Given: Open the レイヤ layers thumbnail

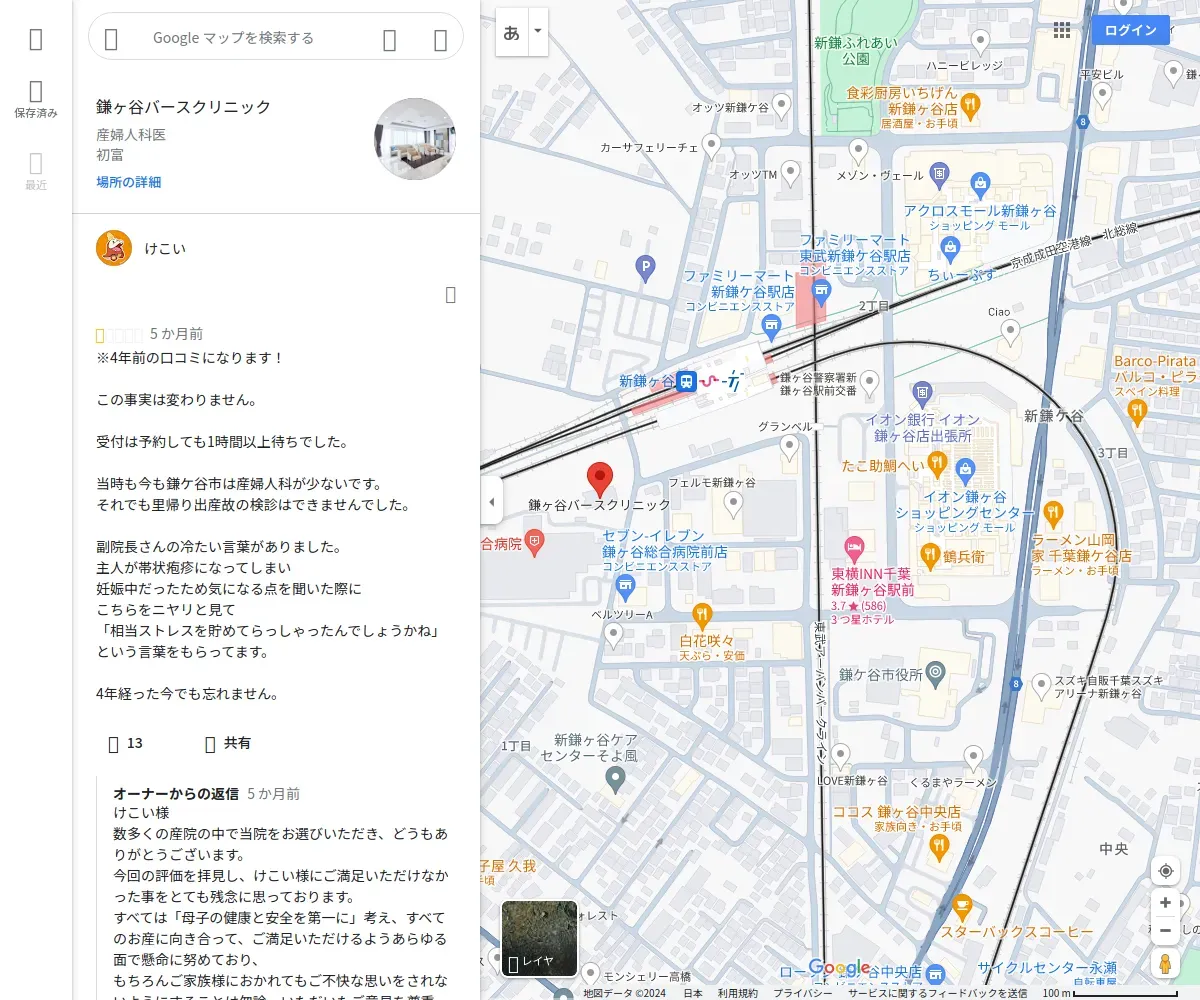Looking at the screenshot, I should point(539,938).
